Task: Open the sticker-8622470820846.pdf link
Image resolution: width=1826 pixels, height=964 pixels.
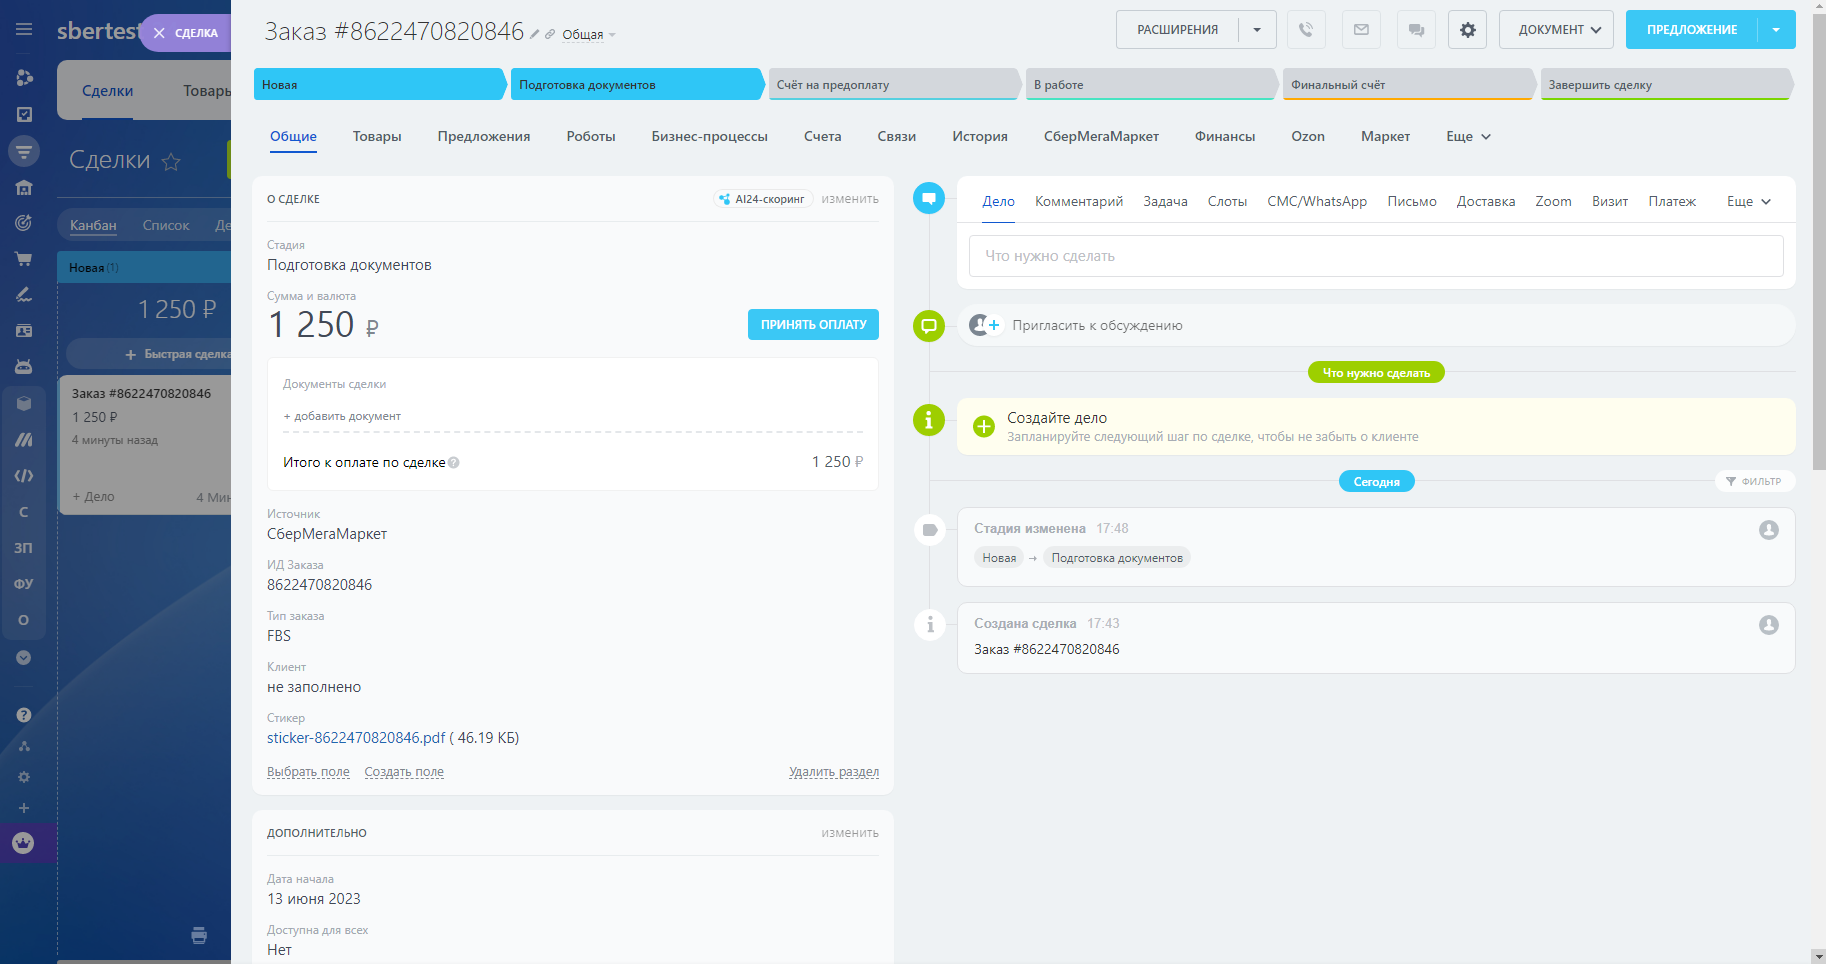Action: (x=356, y=738)
